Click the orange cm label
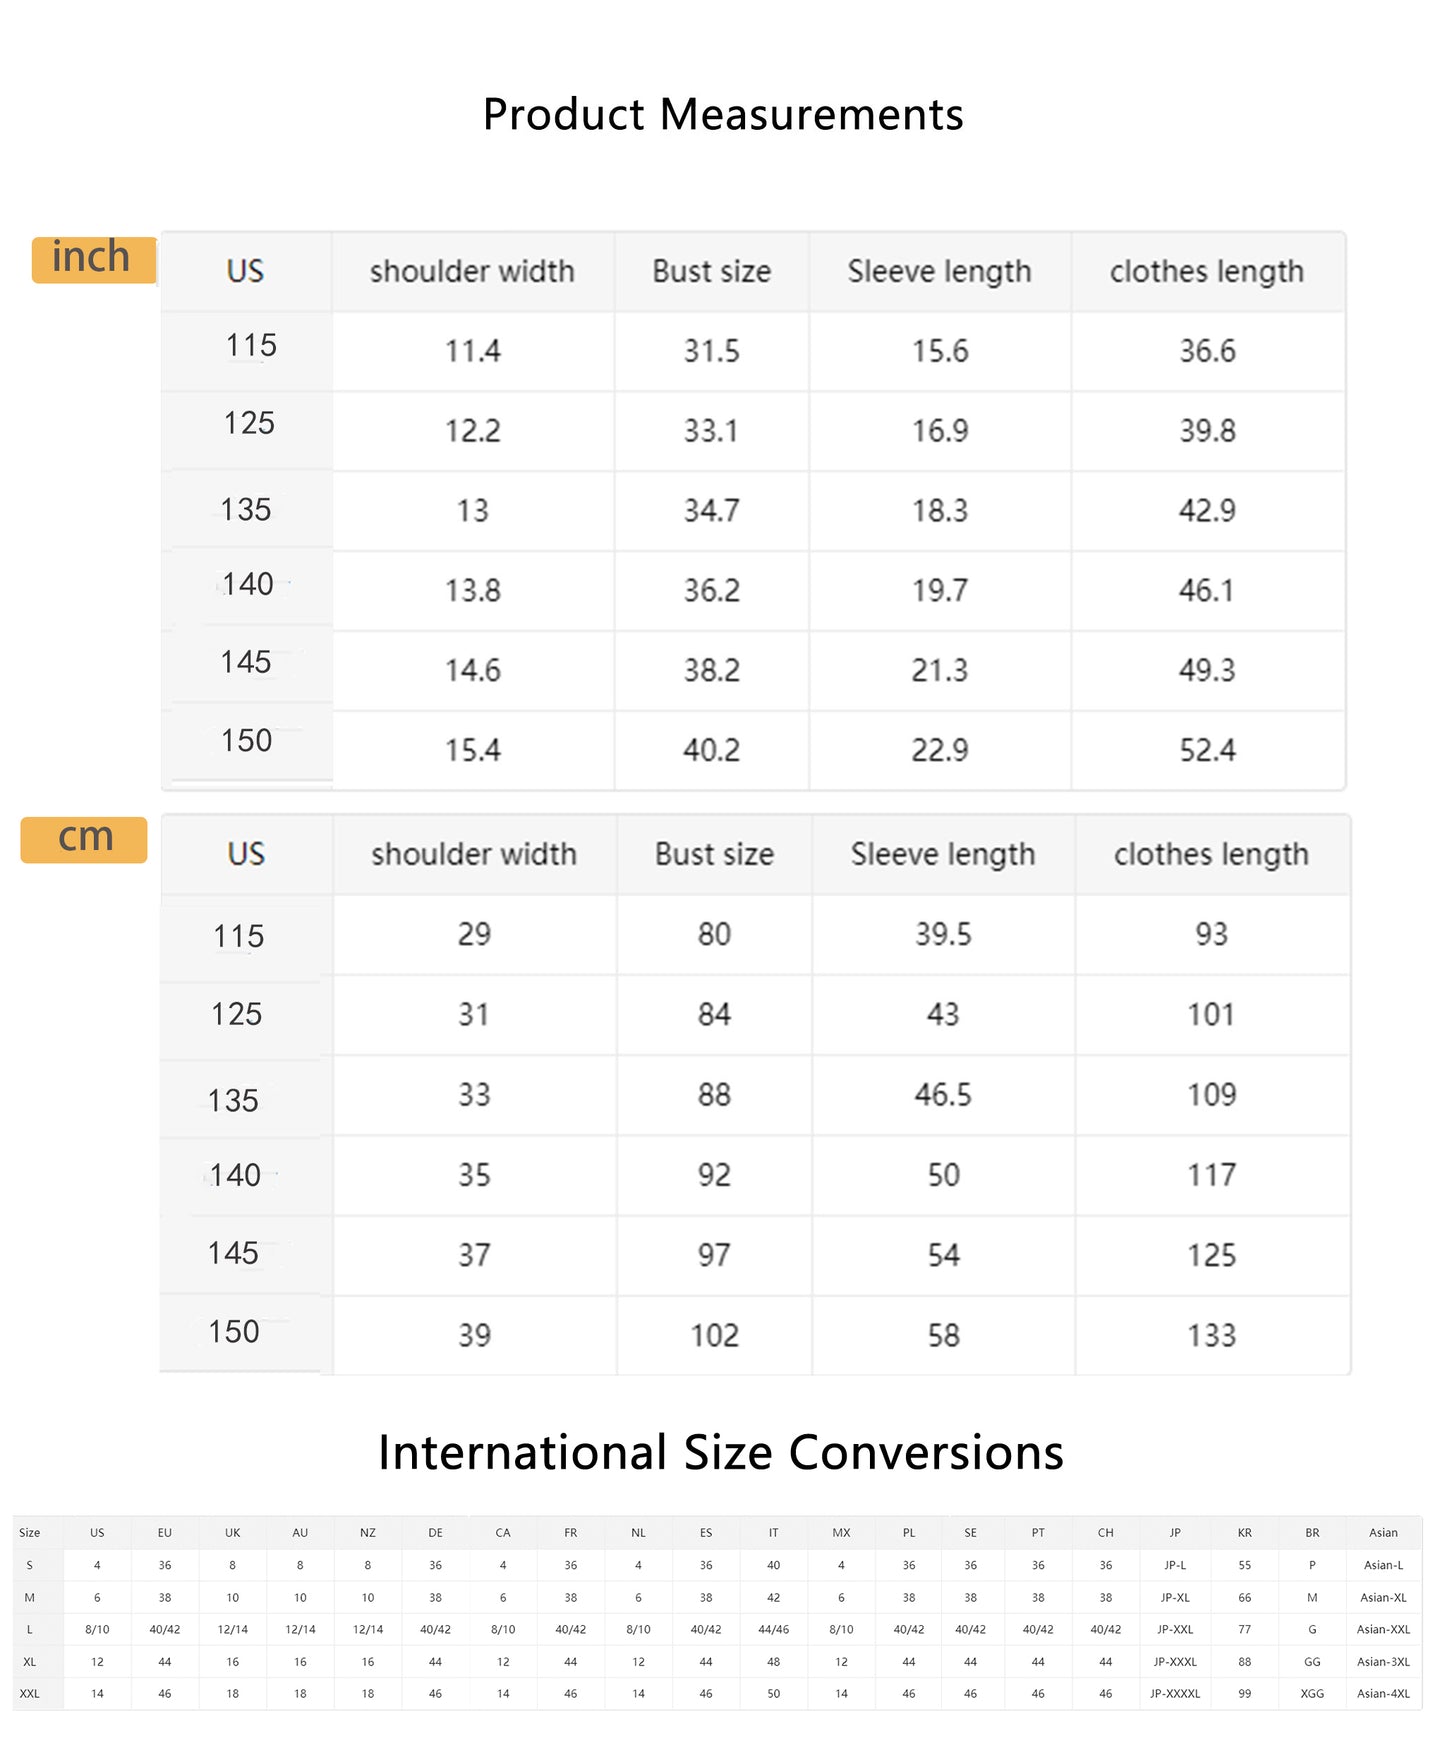Screen dimensions: 1445x1741 (84, 839)
